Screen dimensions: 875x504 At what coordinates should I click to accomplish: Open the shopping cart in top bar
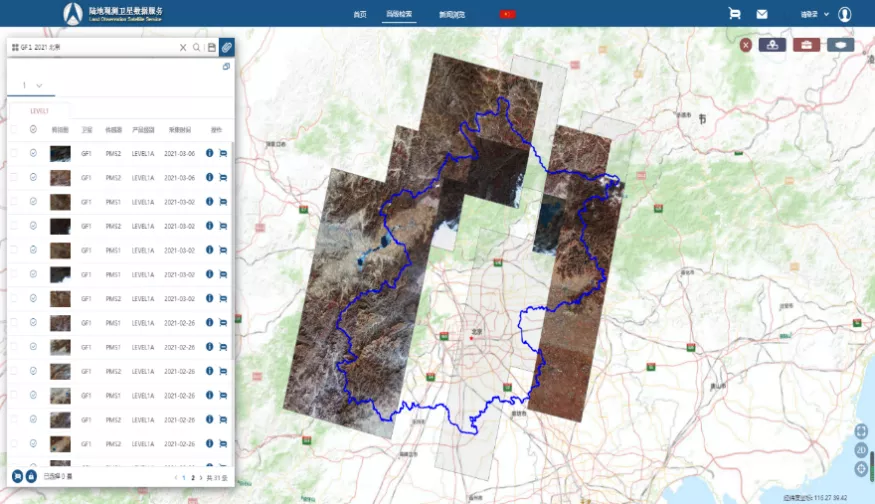(735, 14)
